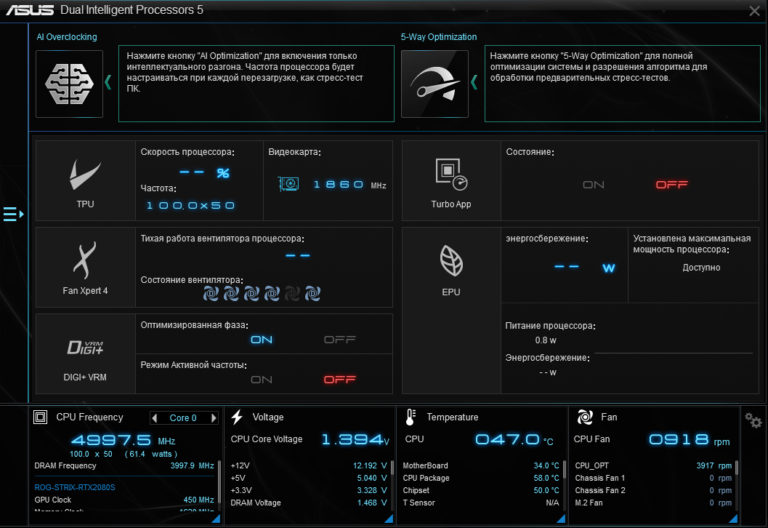Switch to next CPU core with right arrow
This screenshot has width=768, height=528.
pos(214,418)
